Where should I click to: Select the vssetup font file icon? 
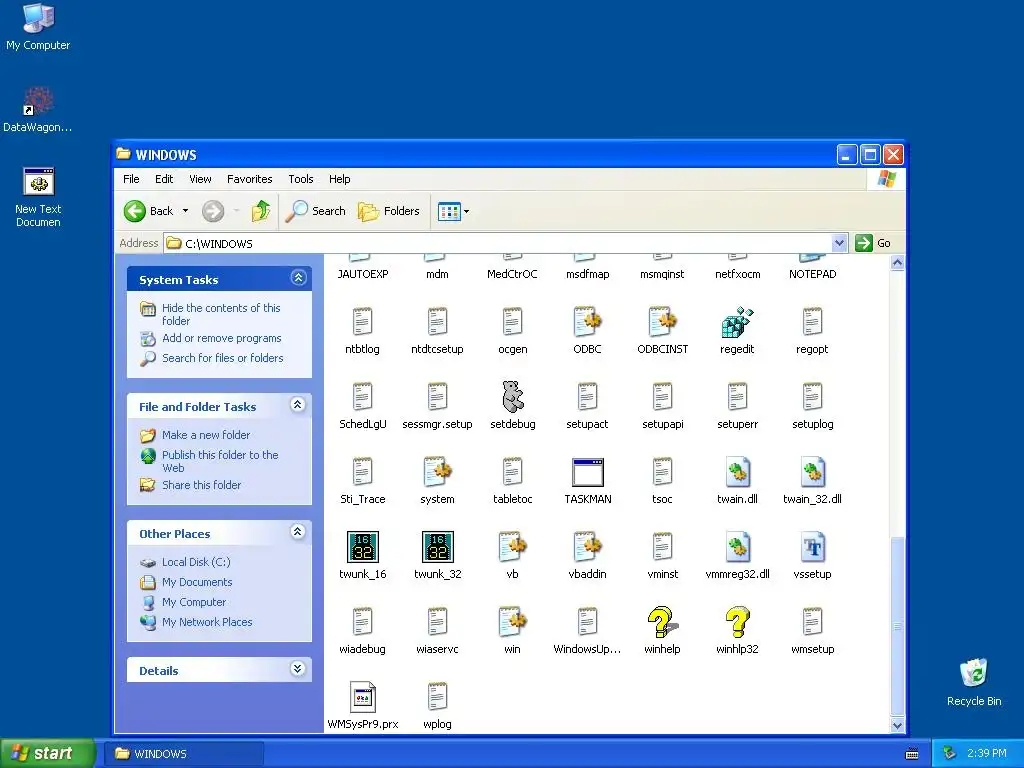[x=812, y=547]
